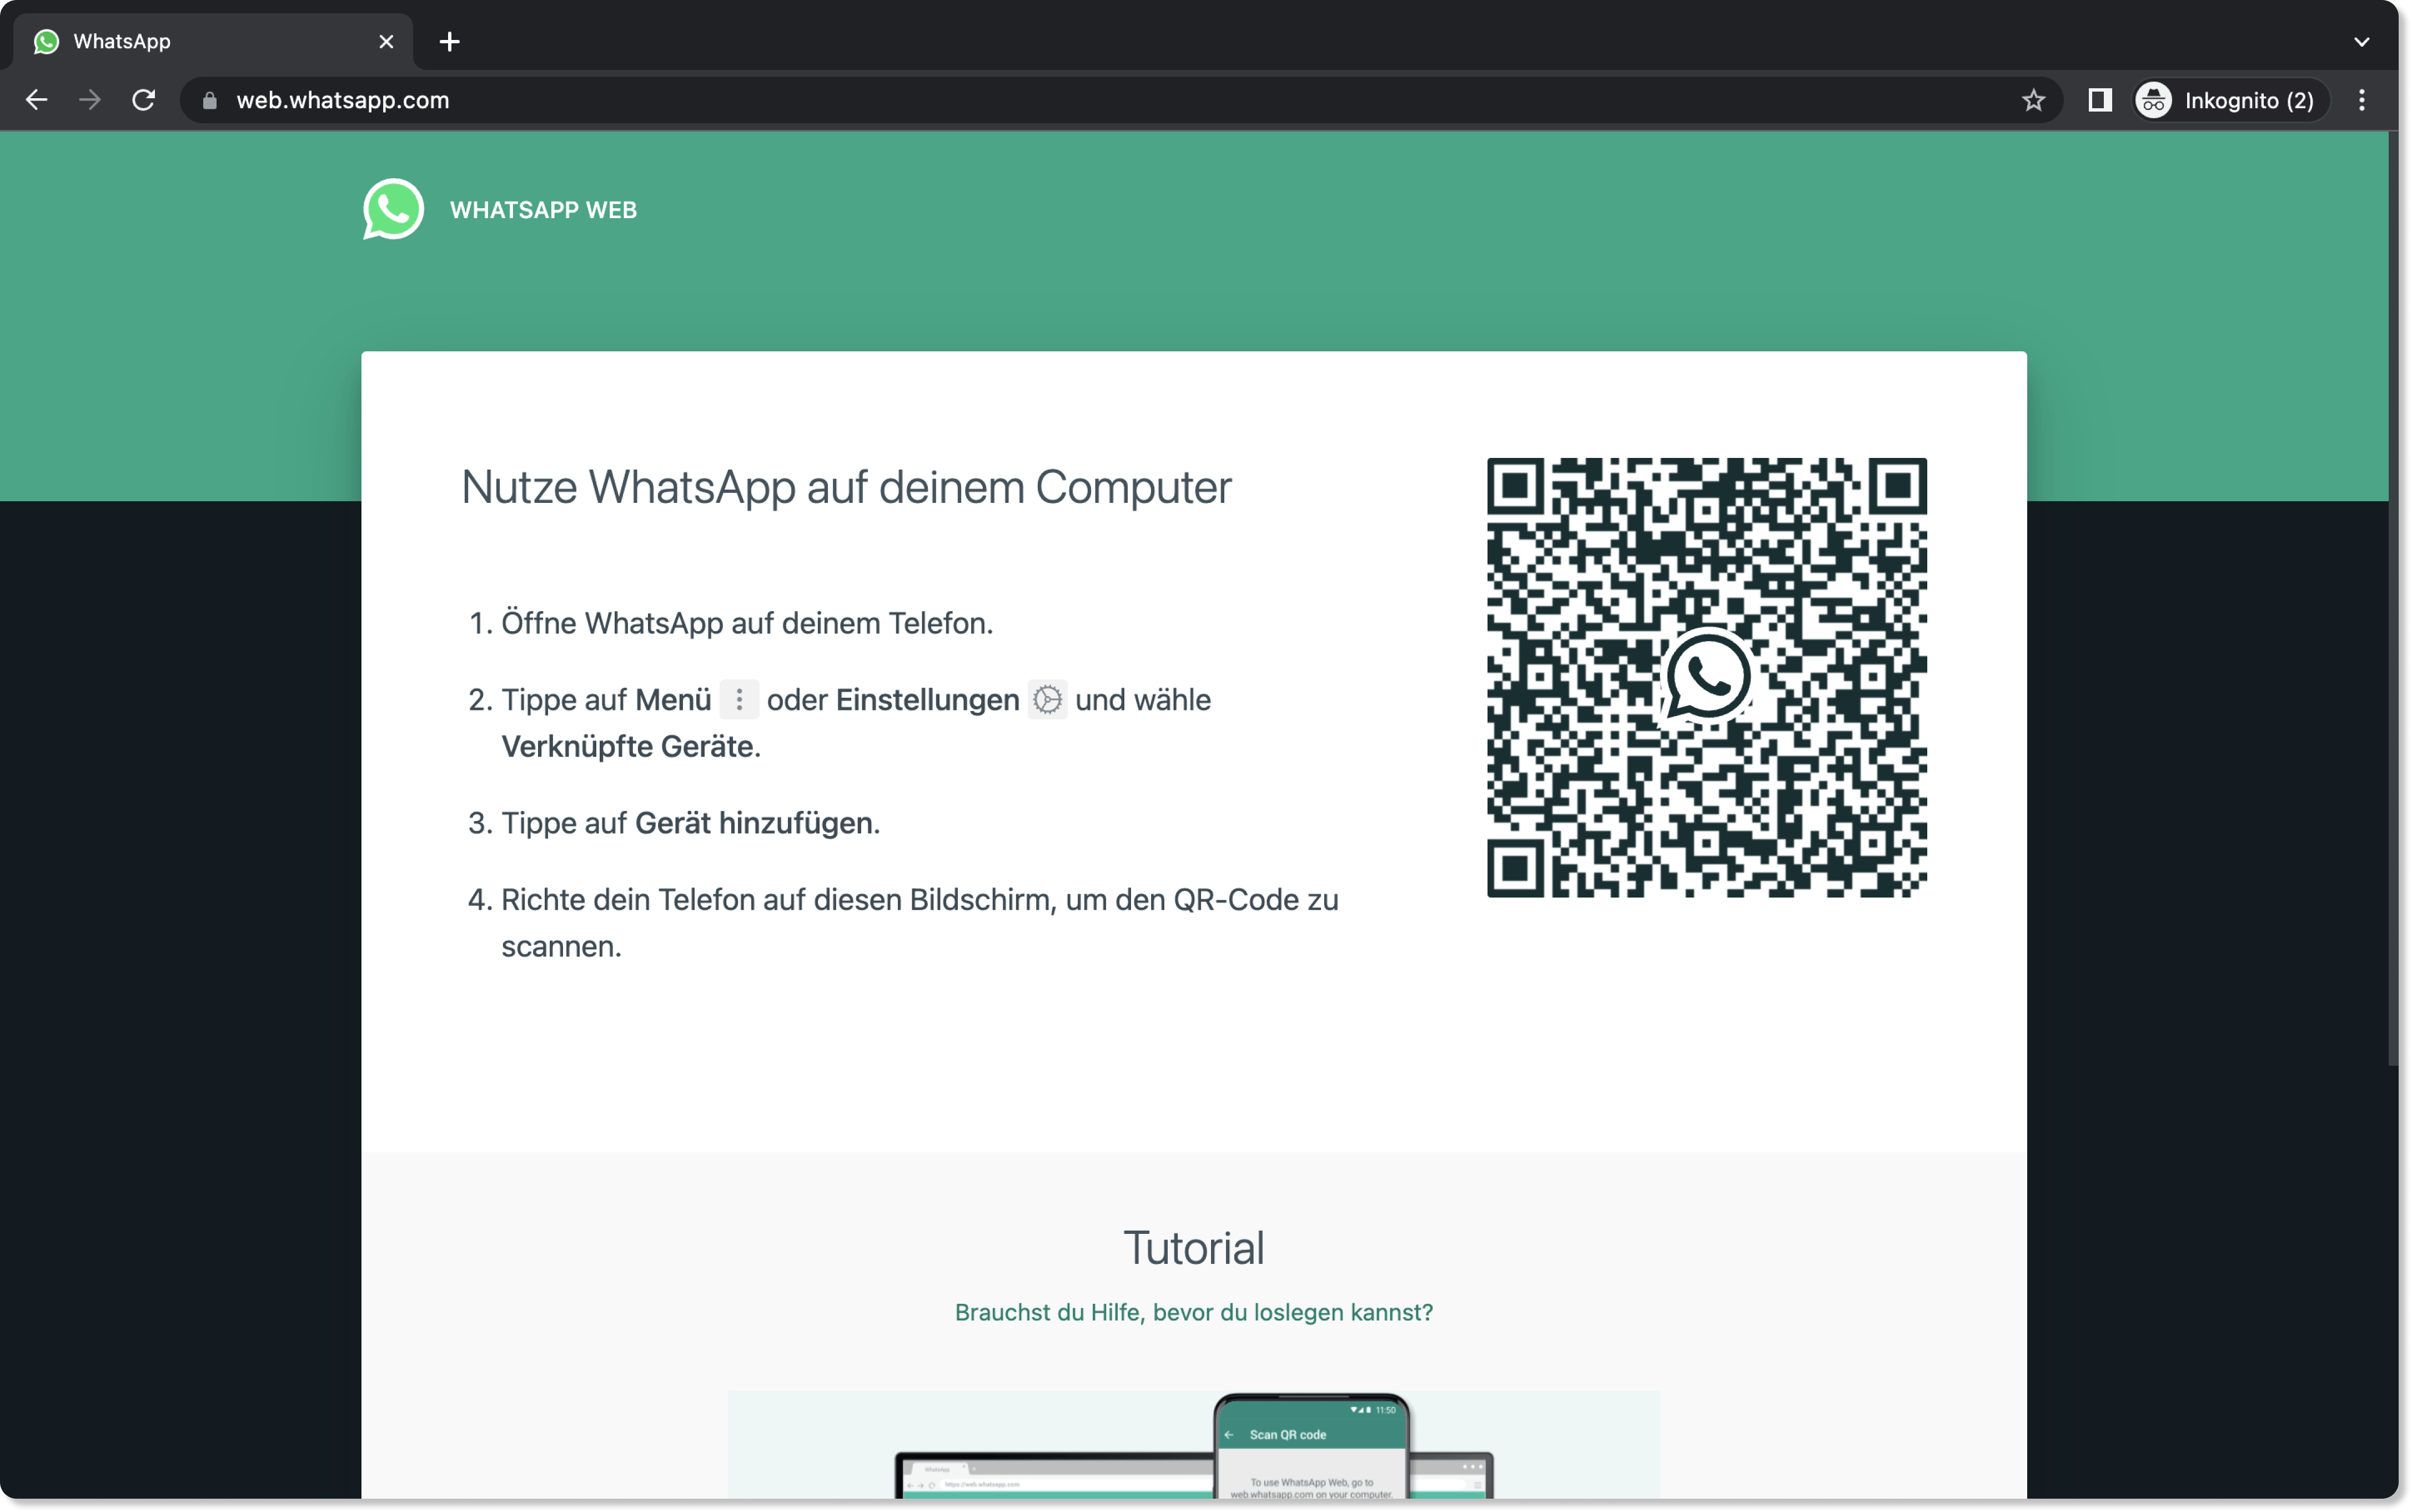The image size is (2412, 1512).
Task: Open the help link 'Brauchst du Hilfe, bevor du loslegen kannst?'
Action: pyautogui.click(x=1193, y=1312)
